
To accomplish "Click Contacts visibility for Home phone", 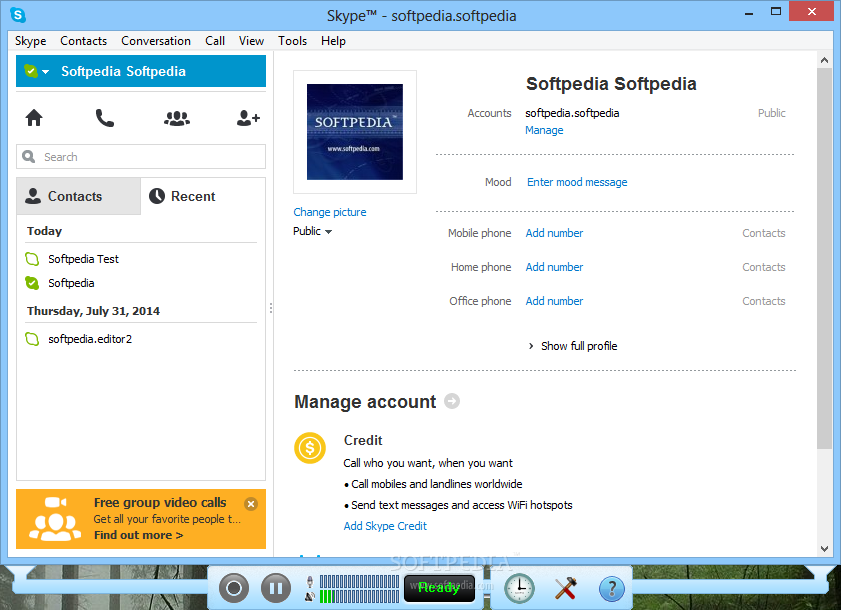I will click(x=764, y=267).
